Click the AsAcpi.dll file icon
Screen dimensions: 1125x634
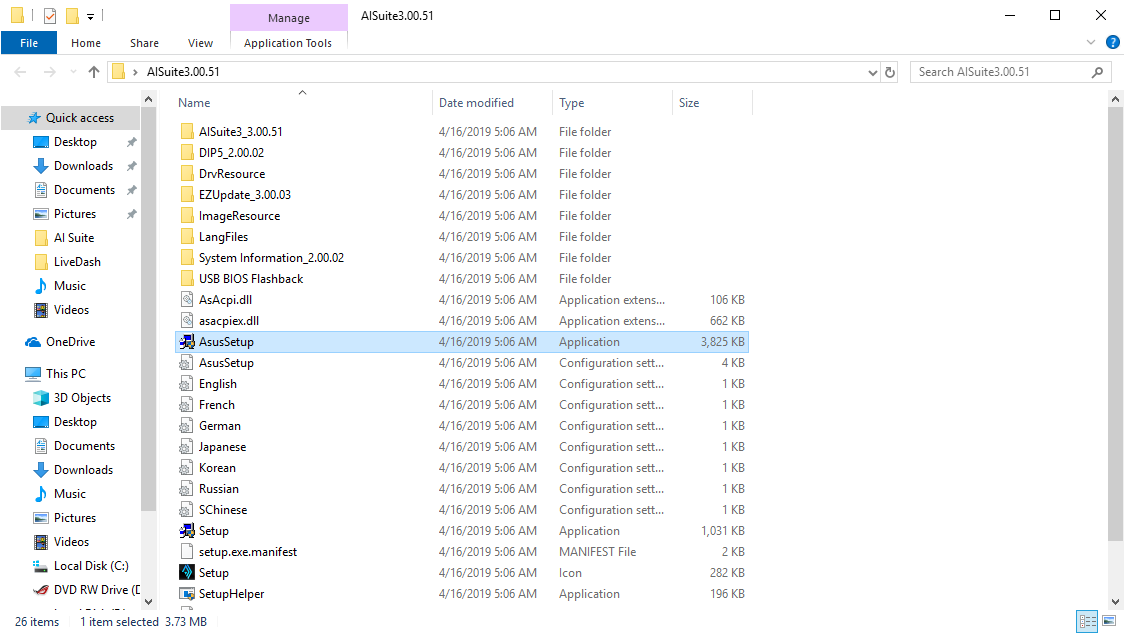click(187, 300)
